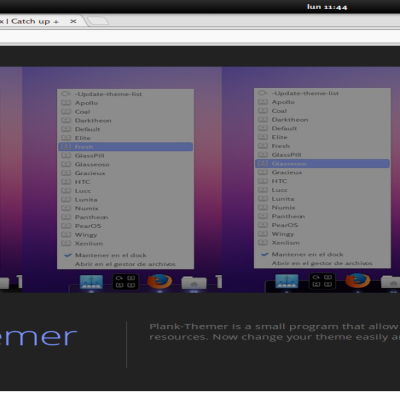Select Glasseoso in the left theme menu
Viewport: 400px width, 400px height.
(x=125, y=164)
